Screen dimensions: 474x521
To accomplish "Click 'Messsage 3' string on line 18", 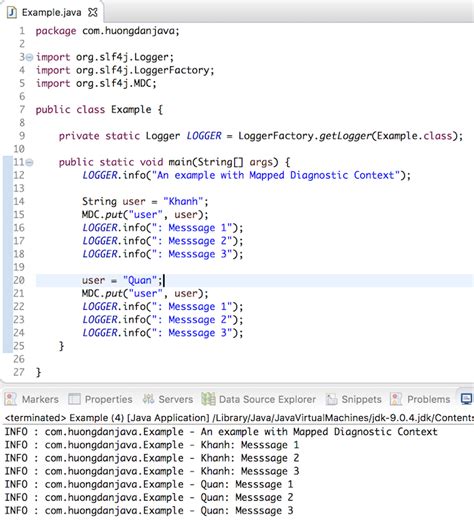I will point(195,254).
